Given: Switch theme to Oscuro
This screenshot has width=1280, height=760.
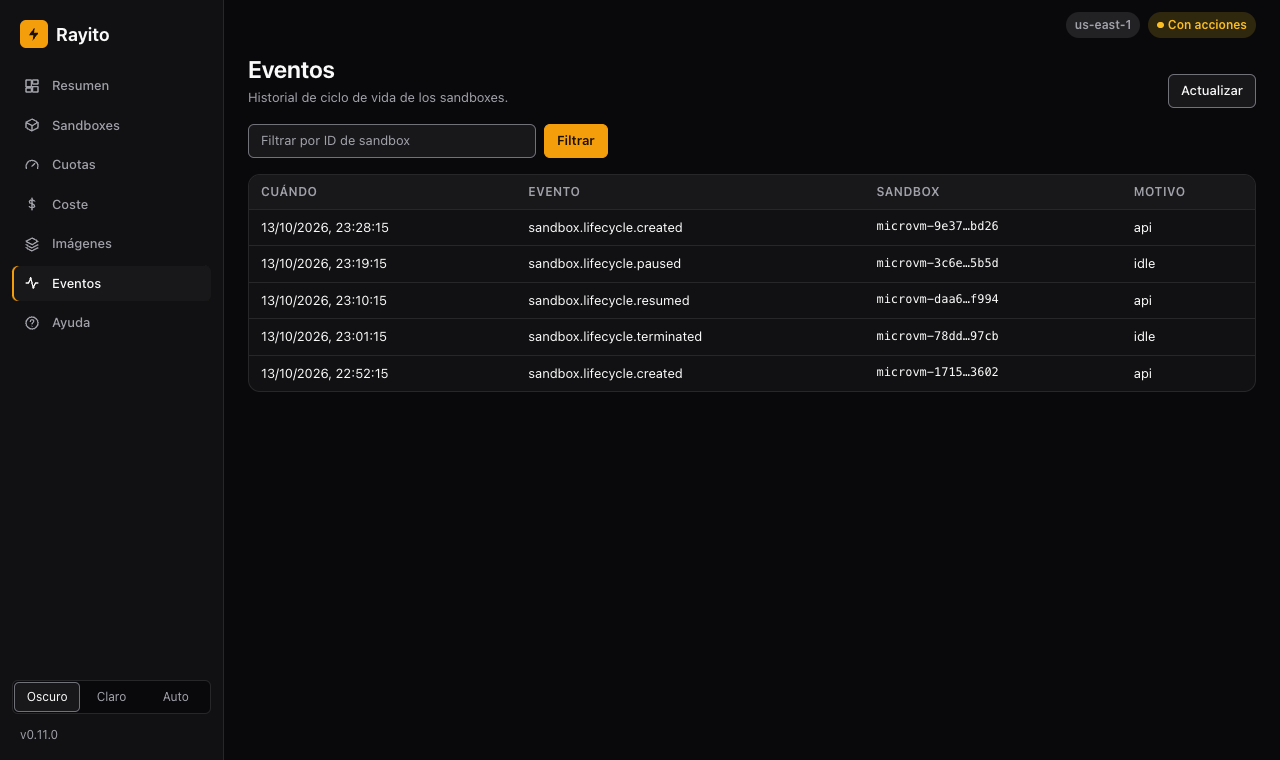Looking at the screenshot, I should [47, 697].
